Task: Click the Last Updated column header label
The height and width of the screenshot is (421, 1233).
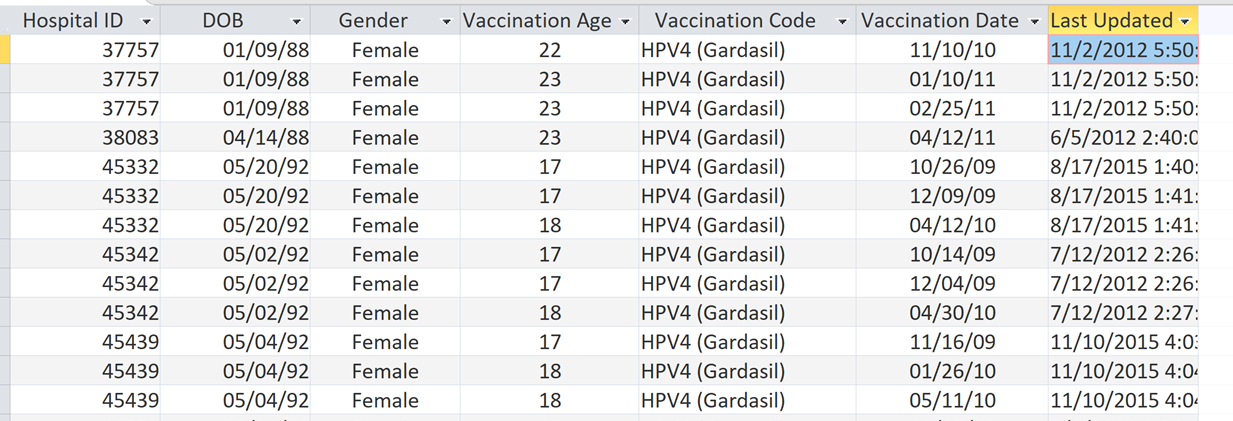Action: [1111, 21]
